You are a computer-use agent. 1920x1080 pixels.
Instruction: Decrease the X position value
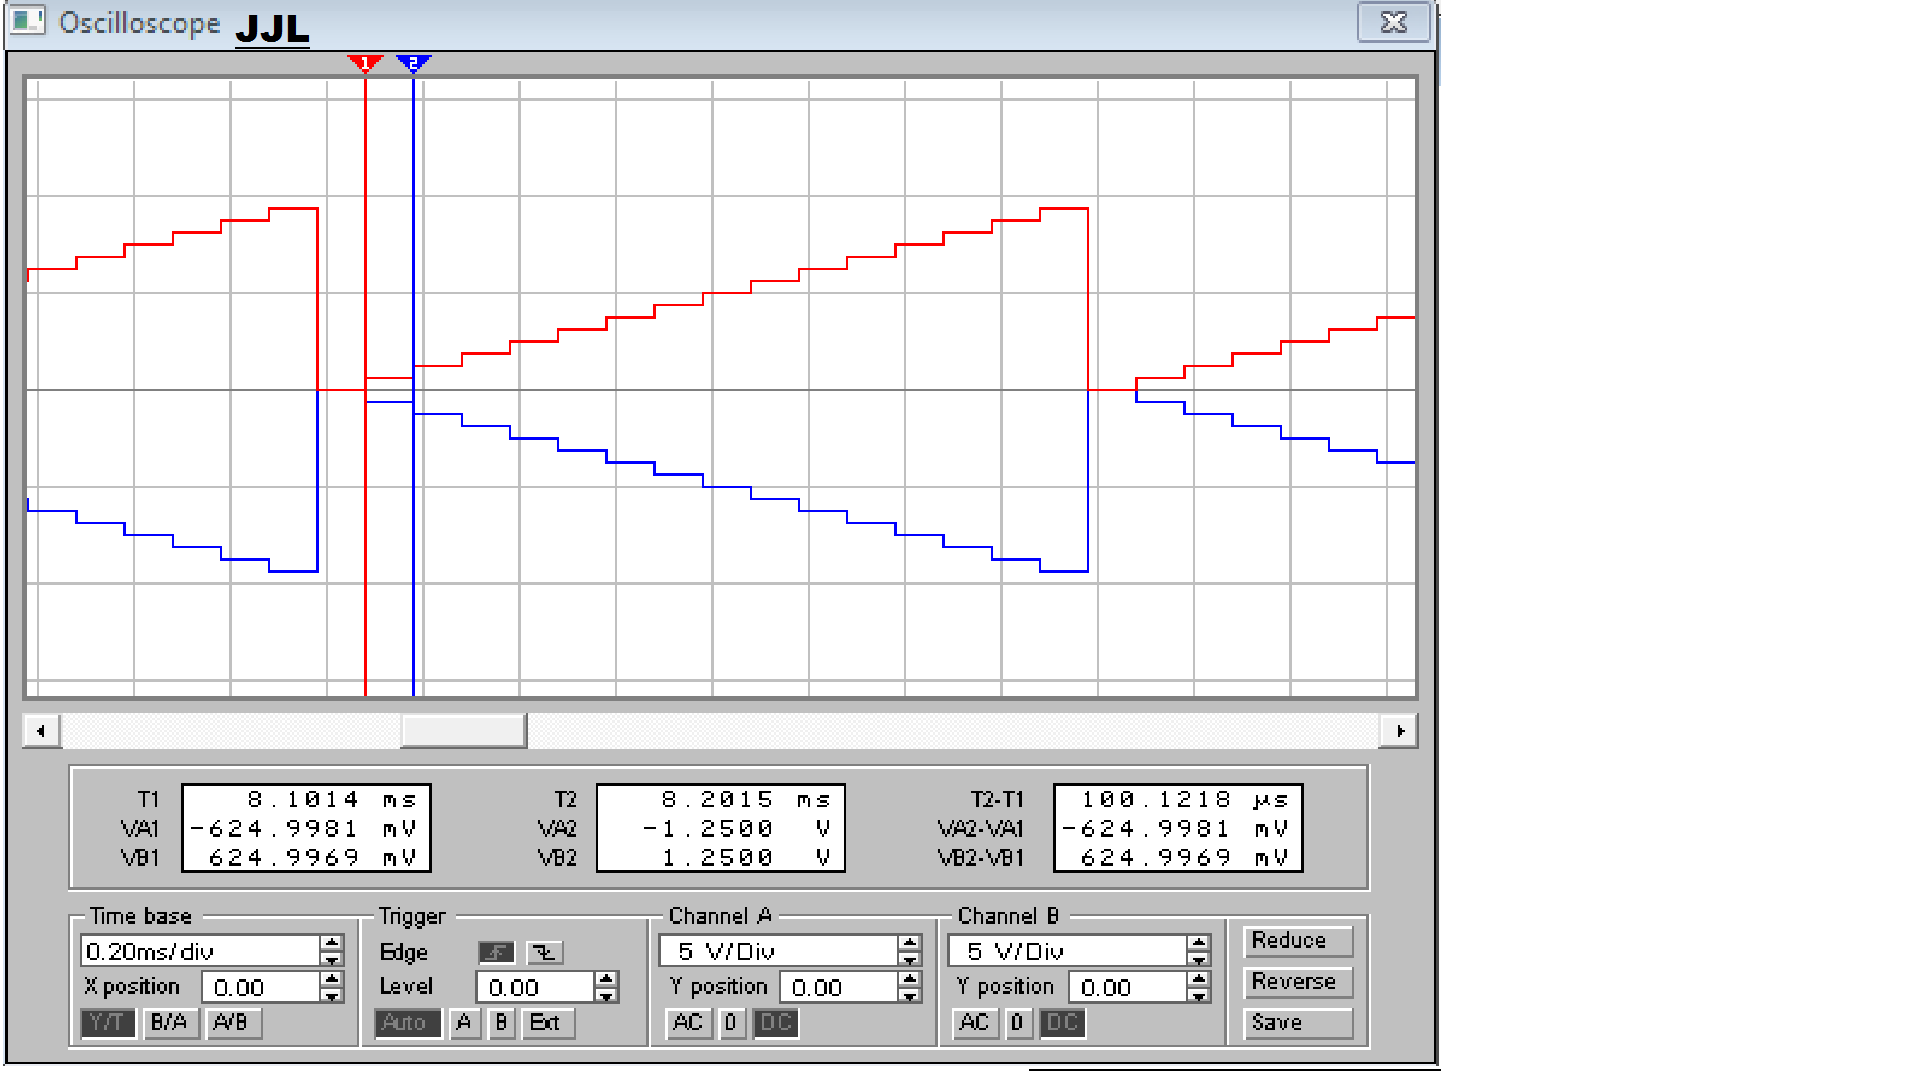[332, 994]
